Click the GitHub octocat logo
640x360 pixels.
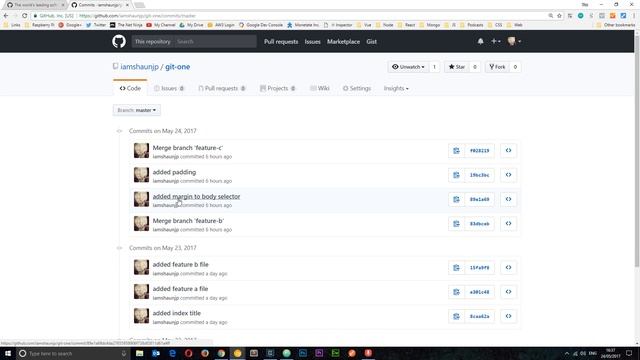pyautogui.click(x=119, y=41)
